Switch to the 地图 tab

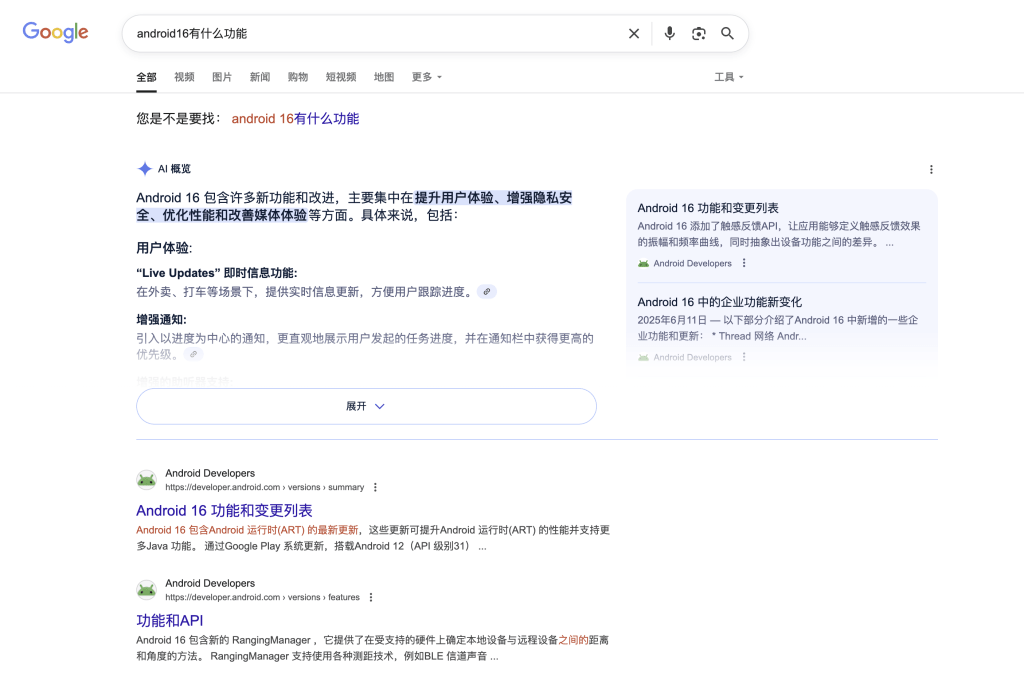click(x=384, y=77)
